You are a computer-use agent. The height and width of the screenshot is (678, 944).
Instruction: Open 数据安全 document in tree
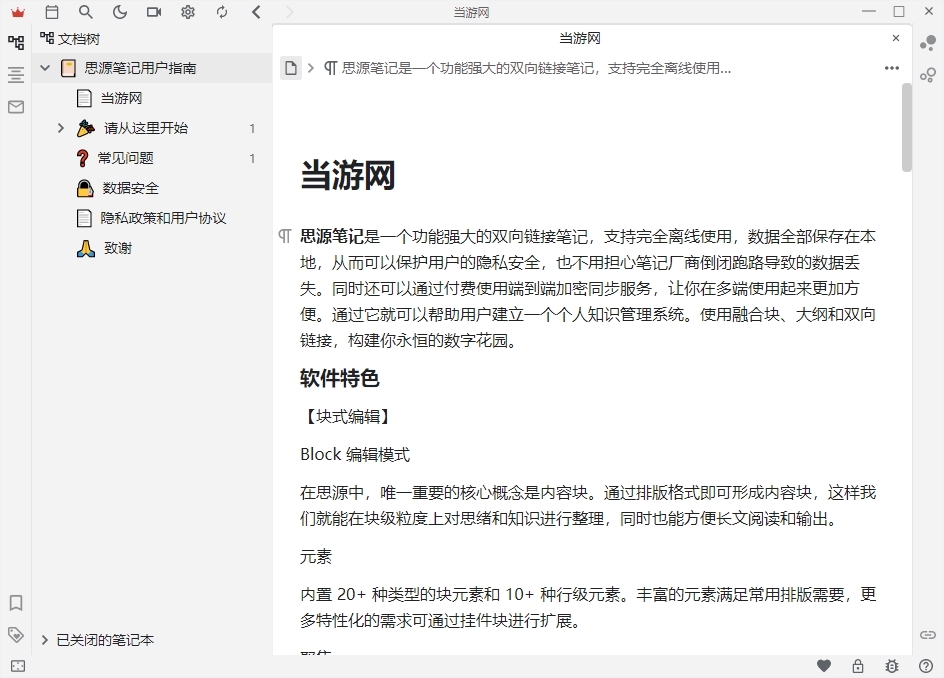pyautogui.click(x=130, y=188)
